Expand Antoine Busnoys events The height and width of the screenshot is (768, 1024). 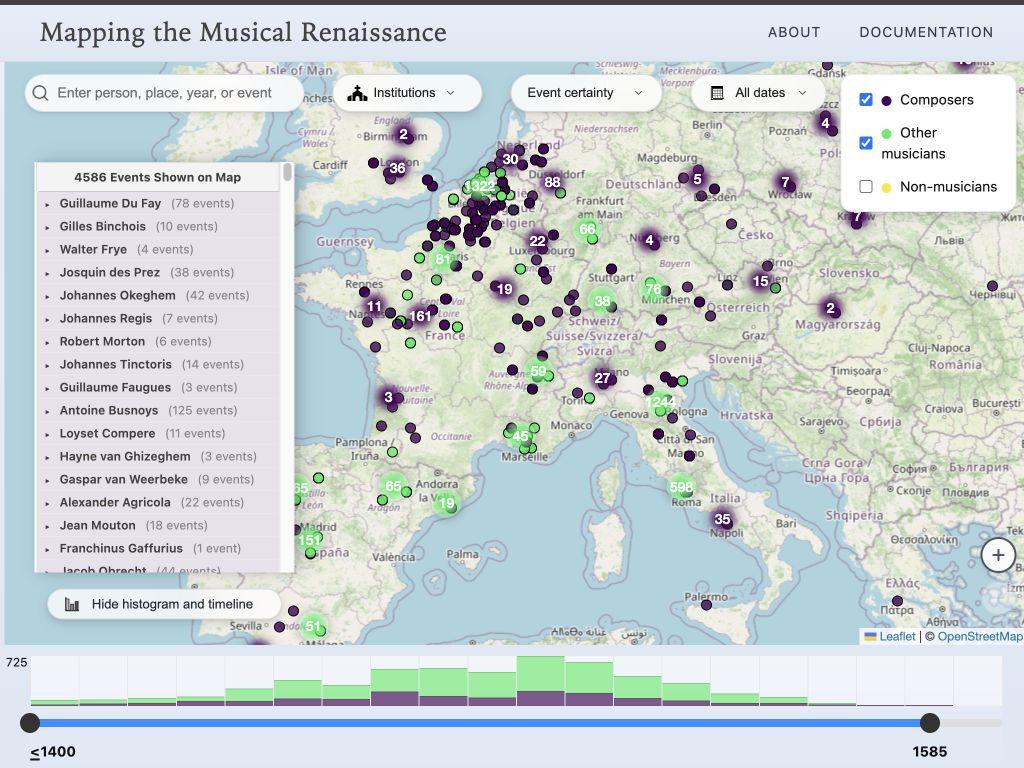point(47,411)
